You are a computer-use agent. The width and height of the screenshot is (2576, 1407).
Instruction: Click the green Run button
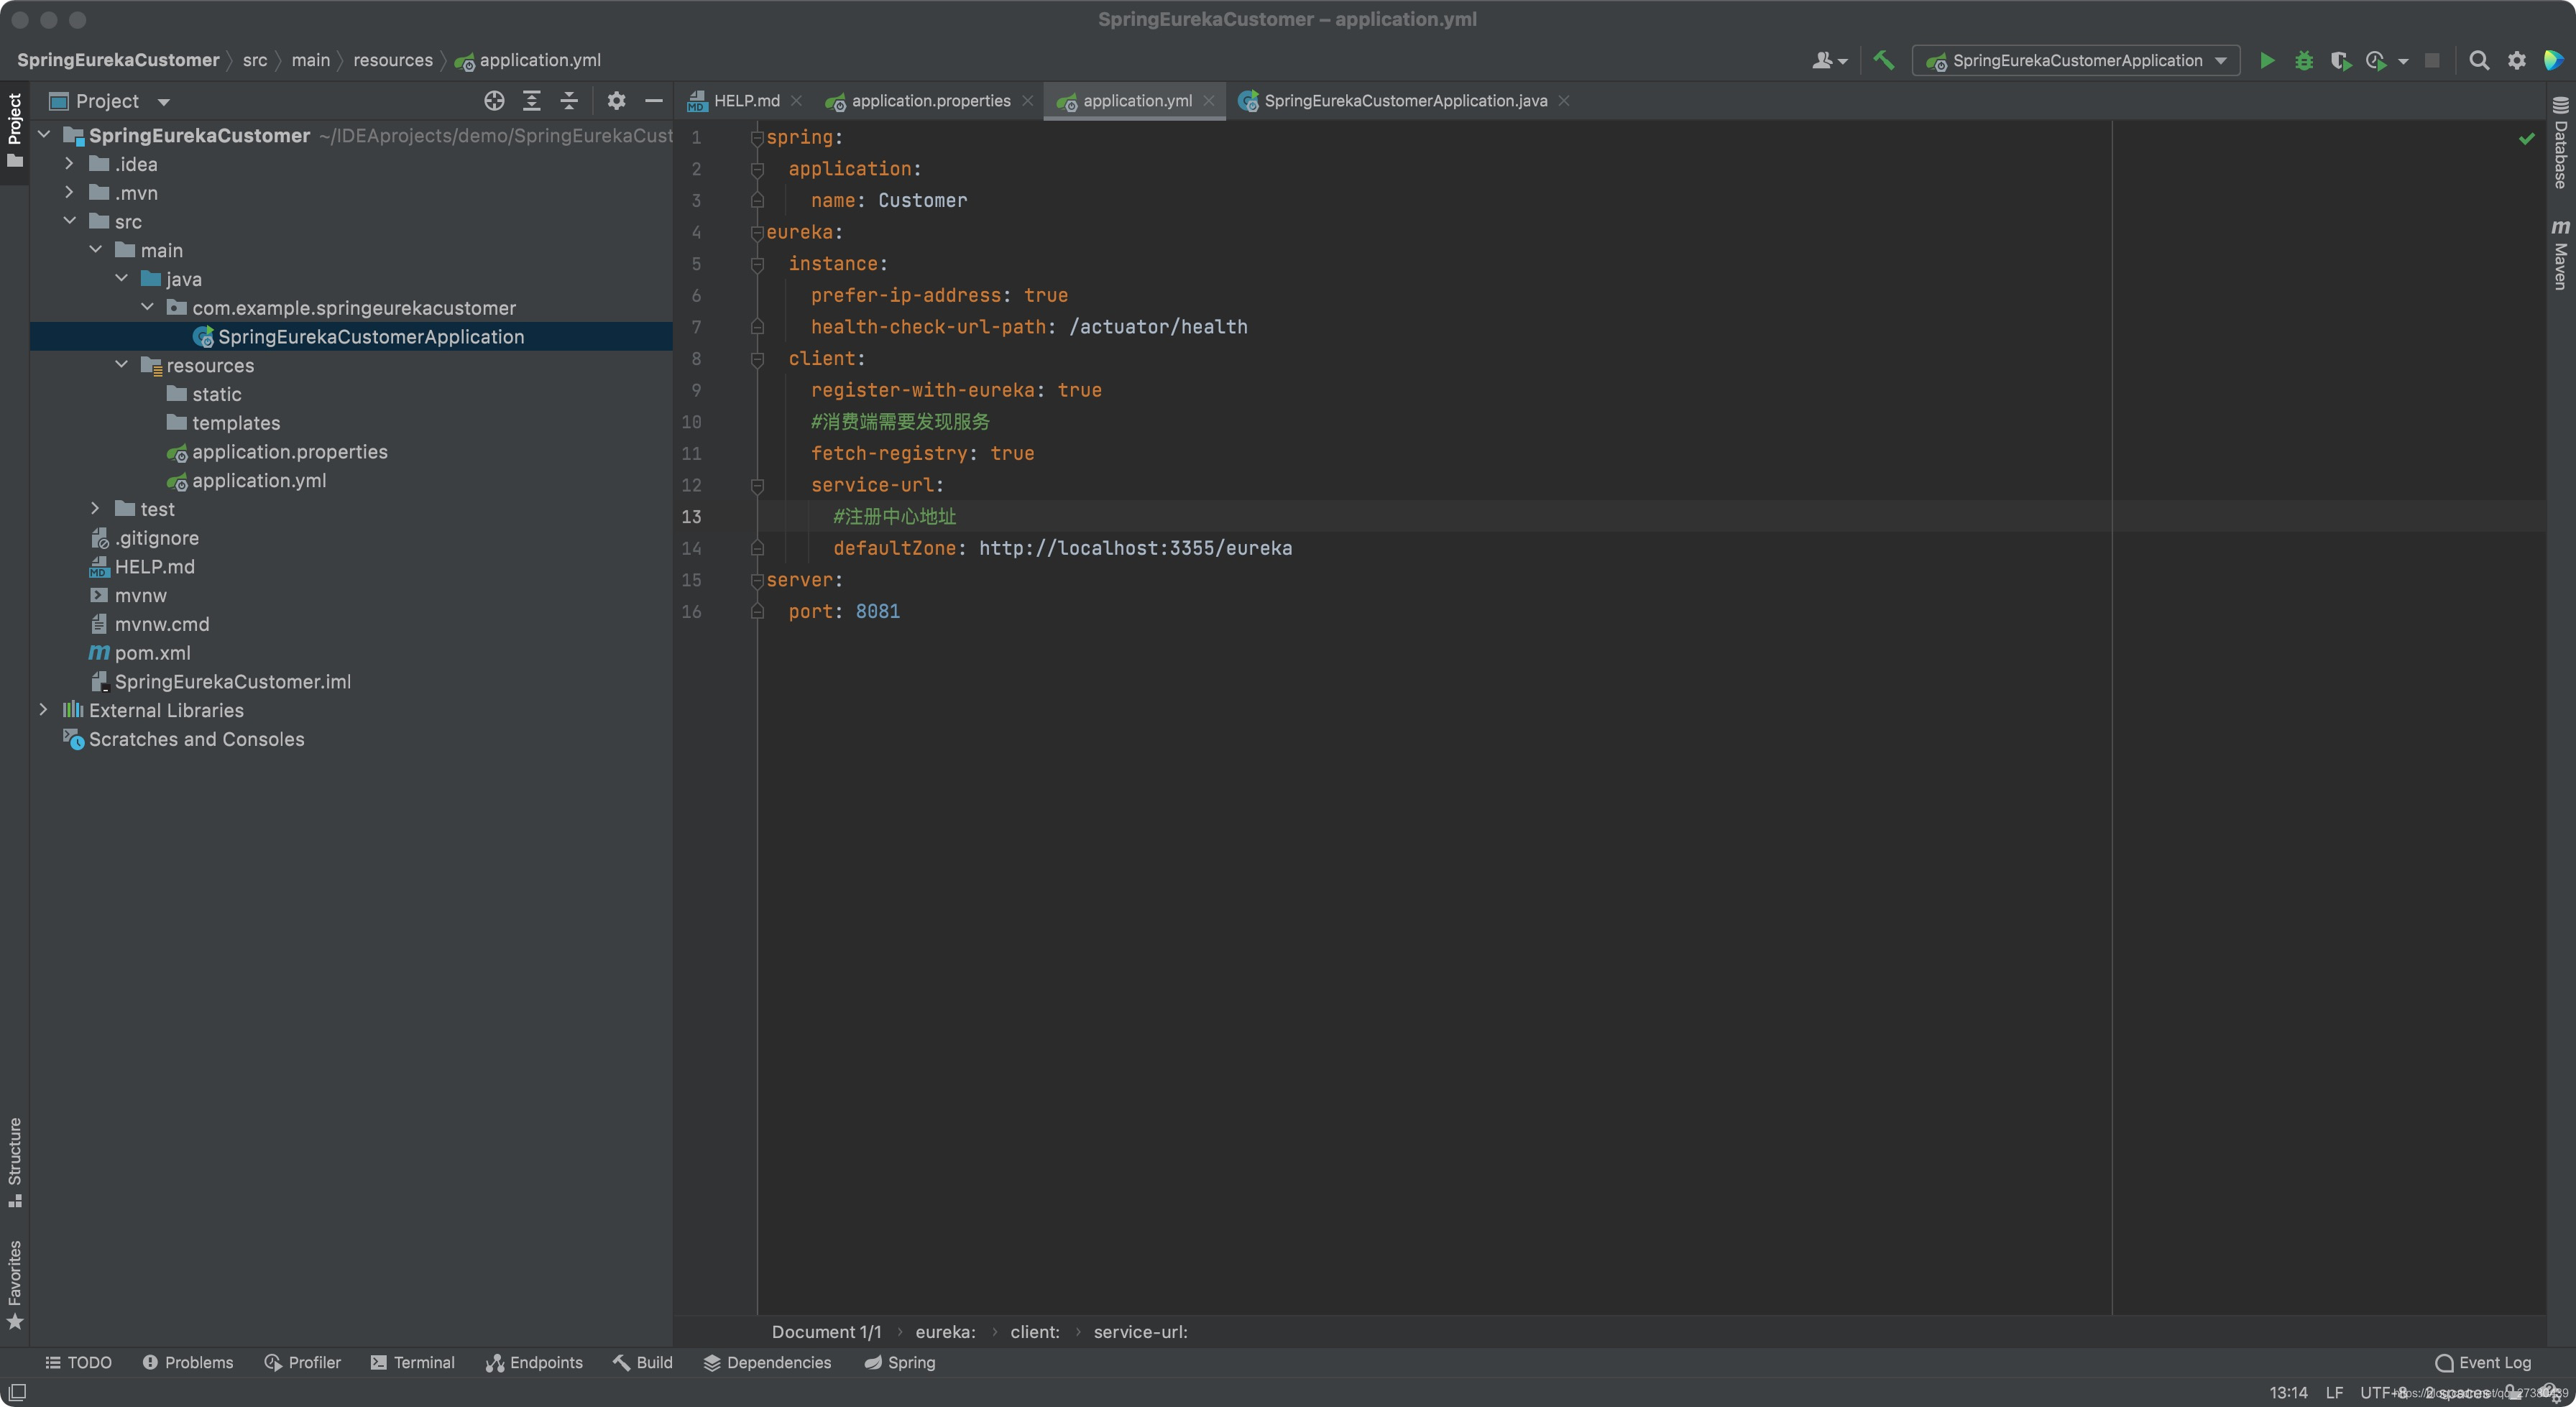[x=2267, y=61]
